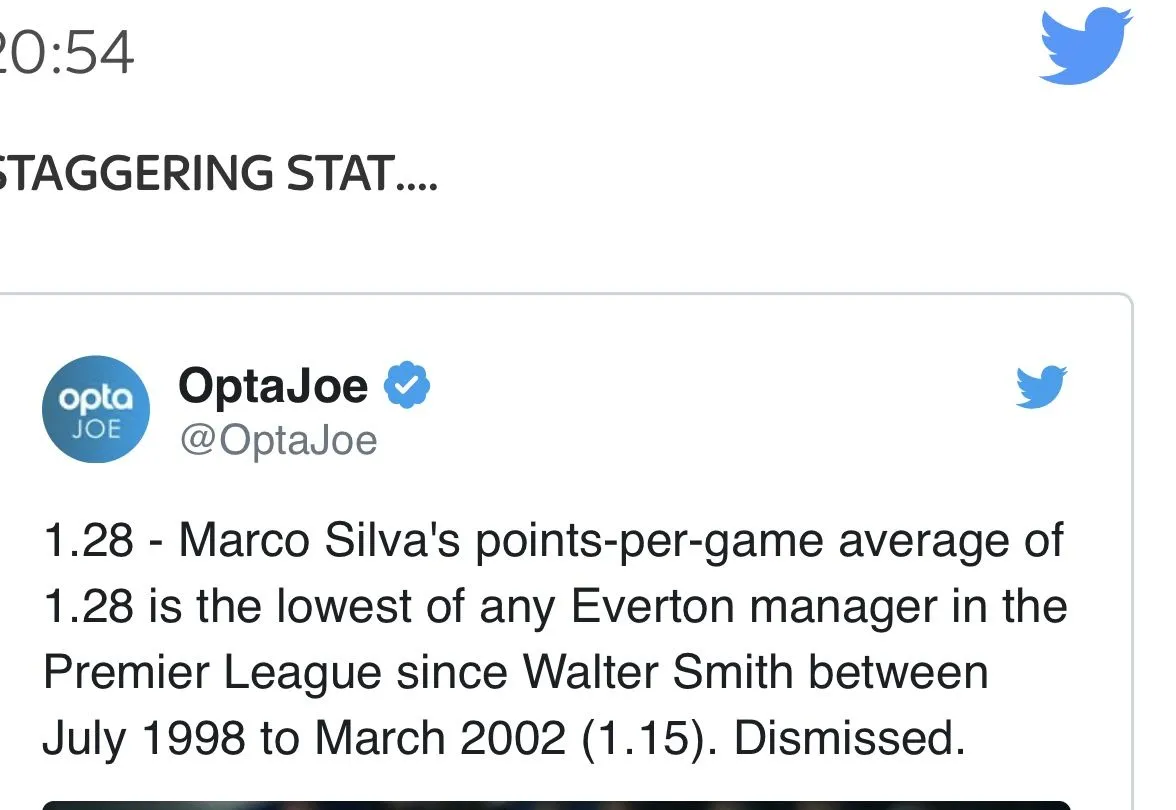Select the STAGGERING STAT headline
This screenshot has height=810, width=1176.
(x=218, y=173)
